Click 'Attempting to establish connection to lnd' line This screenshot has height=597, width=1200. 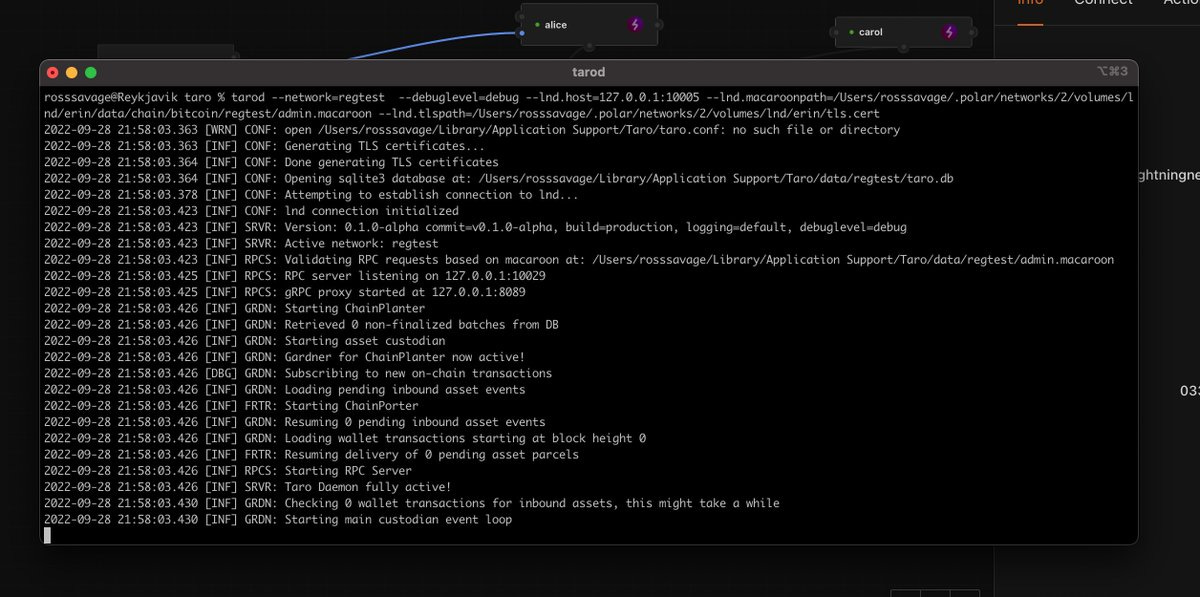pyautogui.click(x=311, y=195)
